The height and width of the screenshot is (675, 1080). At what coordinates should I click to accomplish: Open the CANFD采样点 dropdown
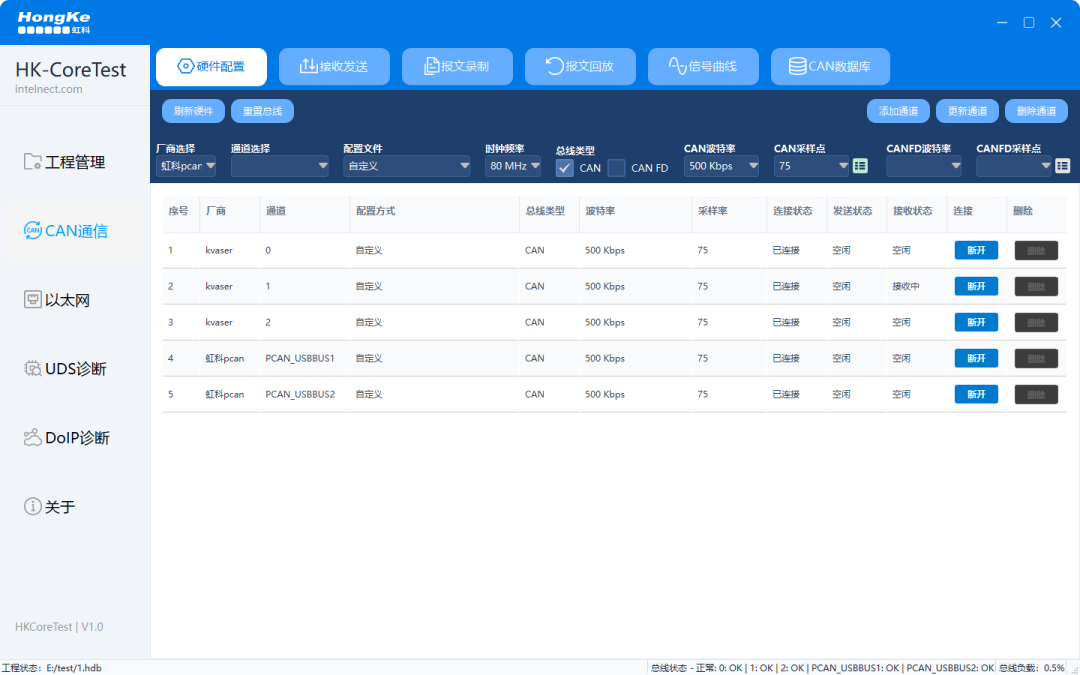[1014, 166]
